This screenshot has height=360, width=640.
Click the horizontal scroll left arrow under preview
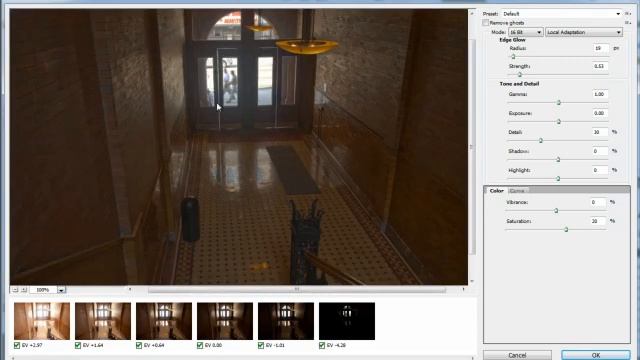(130, 289)
